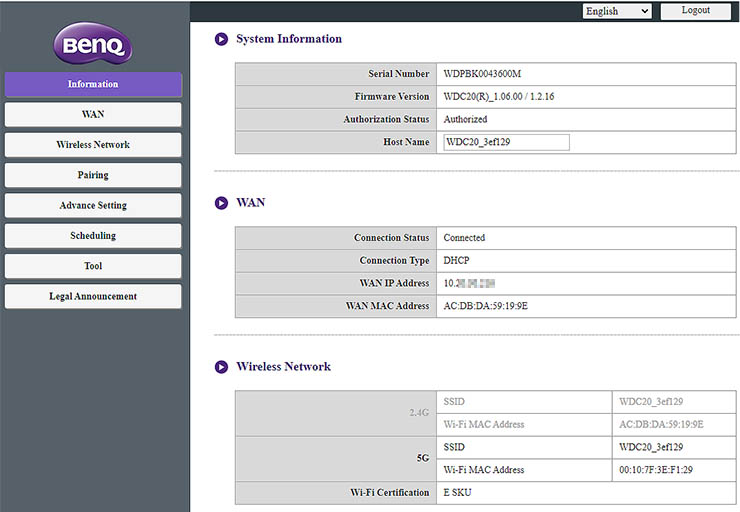Go to Wireless Network in the sidebar
740x512 pixels.
coord(93,145)
